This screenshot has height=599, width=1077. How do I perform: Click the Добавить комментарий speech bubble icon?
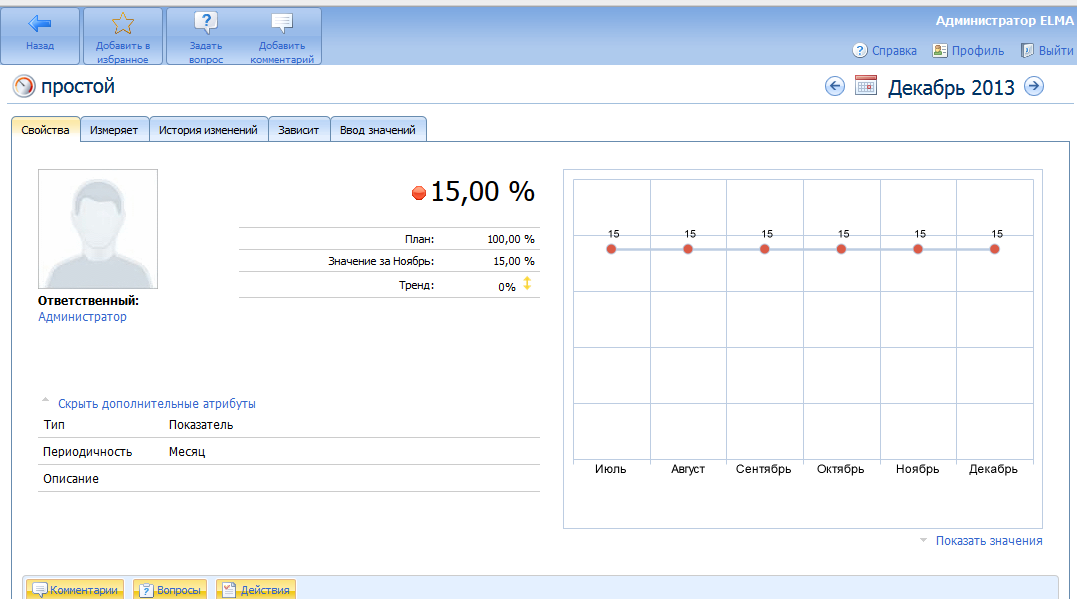pyautogui.click(x=282, y=24)
